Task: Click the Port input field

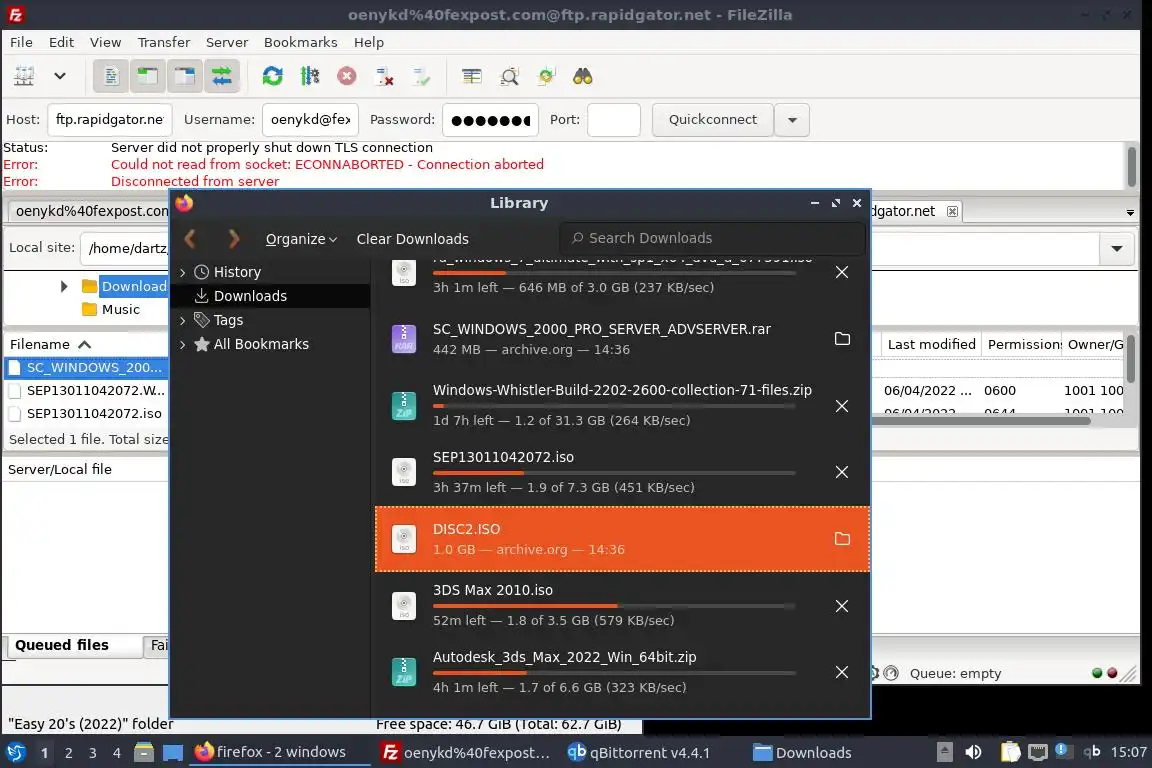Action: coord(613,120)
